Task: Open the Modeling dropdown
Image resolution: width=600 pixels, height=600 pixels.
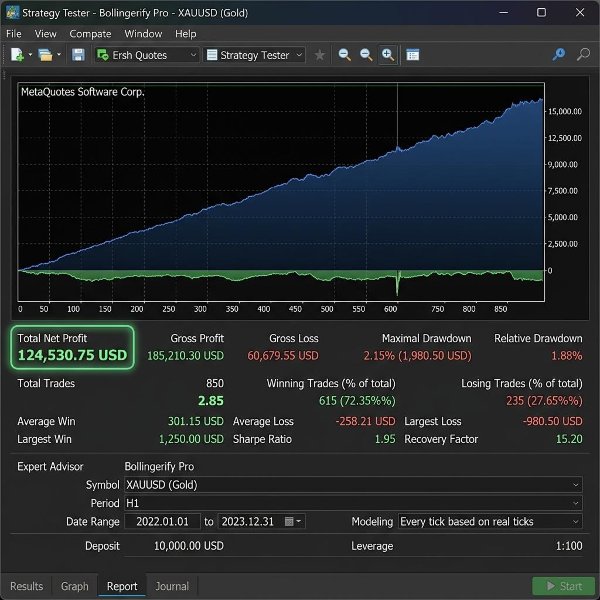Action: [490, 521]
